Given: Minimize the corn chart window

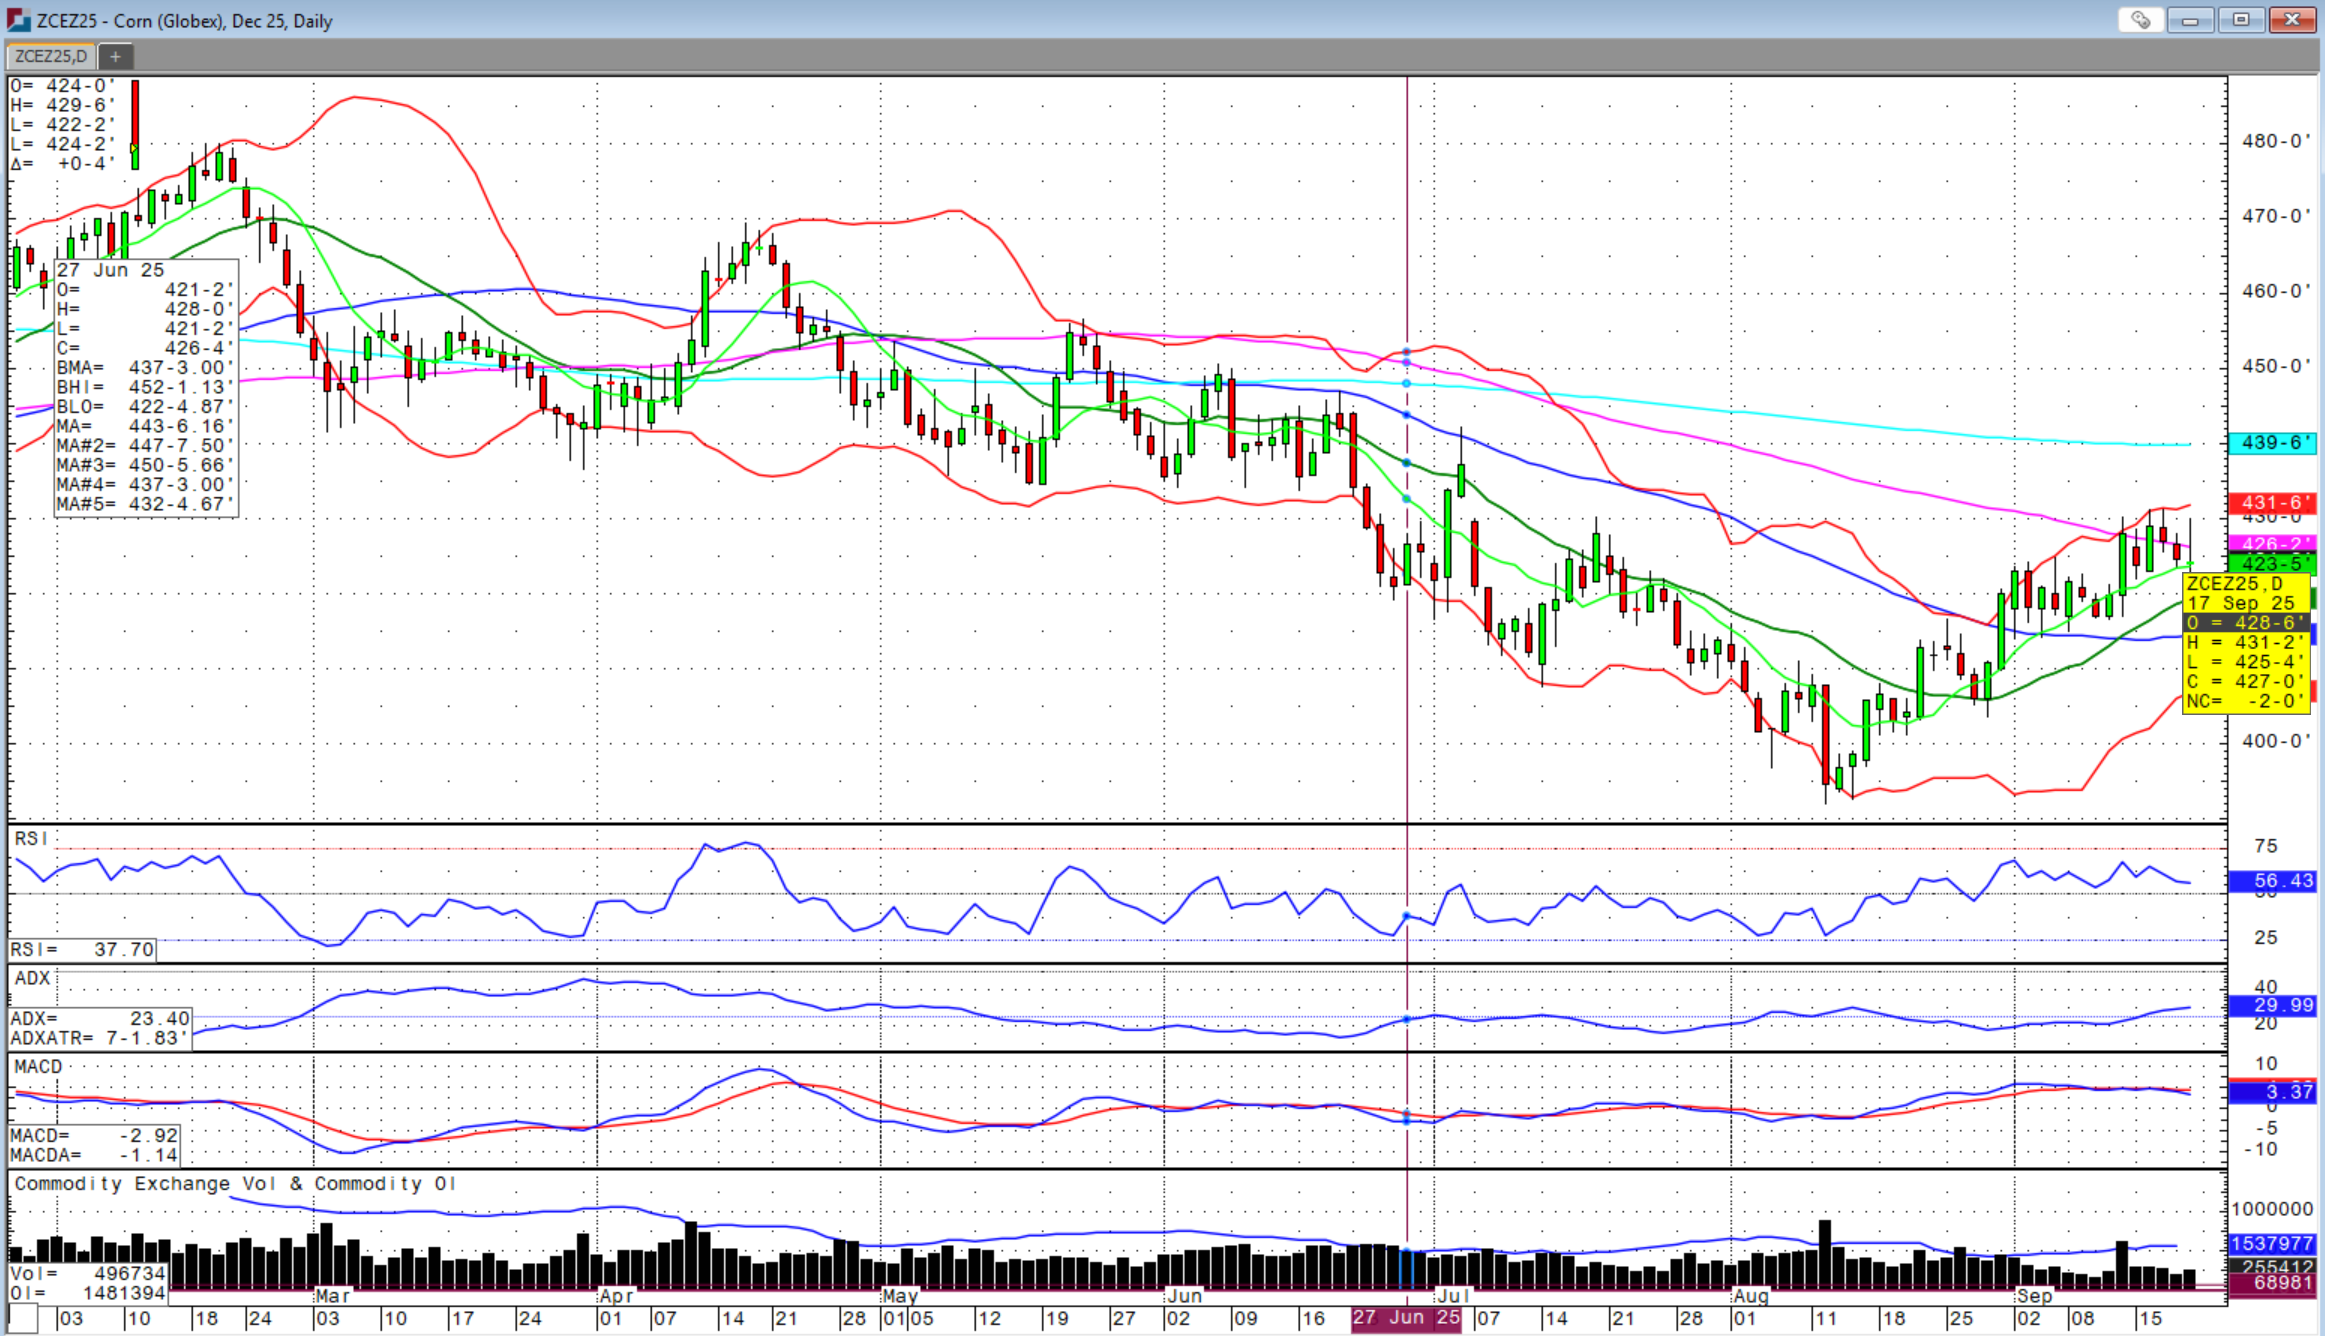Looking at the screenshot, I should pos(2189,20).
